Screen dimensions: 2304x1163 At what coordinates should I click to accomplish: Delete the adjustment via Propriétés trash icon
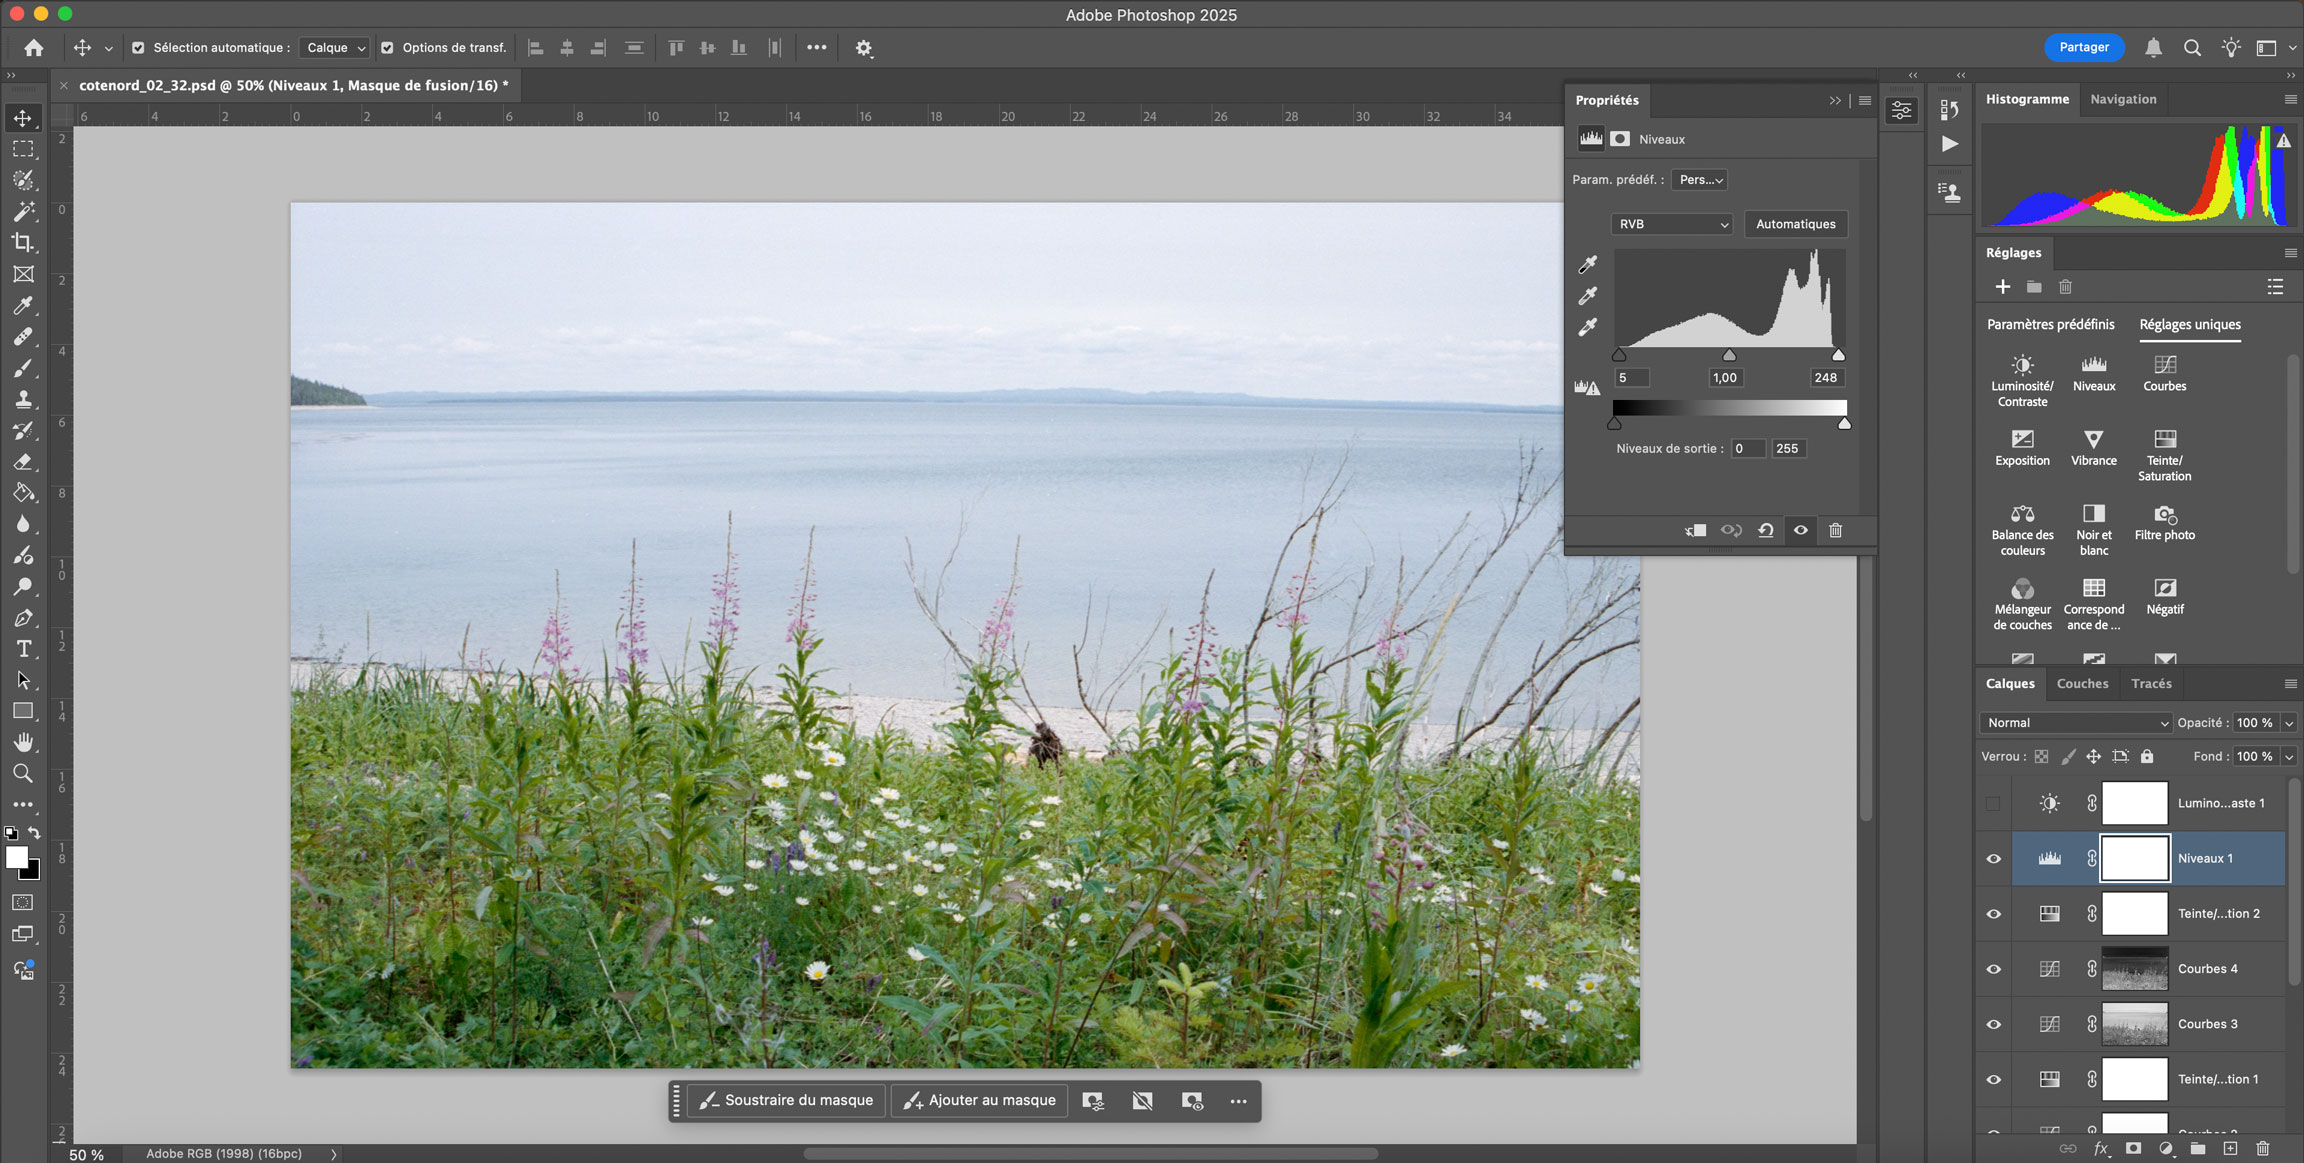[x=1835, y=530]
